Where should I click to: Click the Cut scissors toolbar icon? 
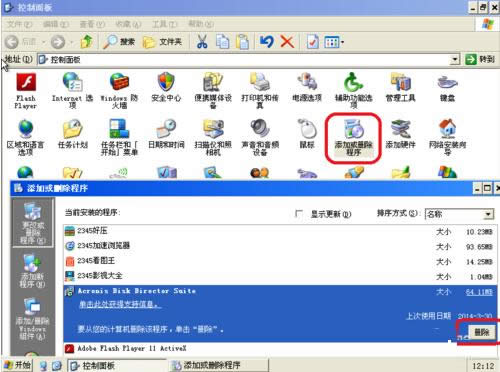202,42
